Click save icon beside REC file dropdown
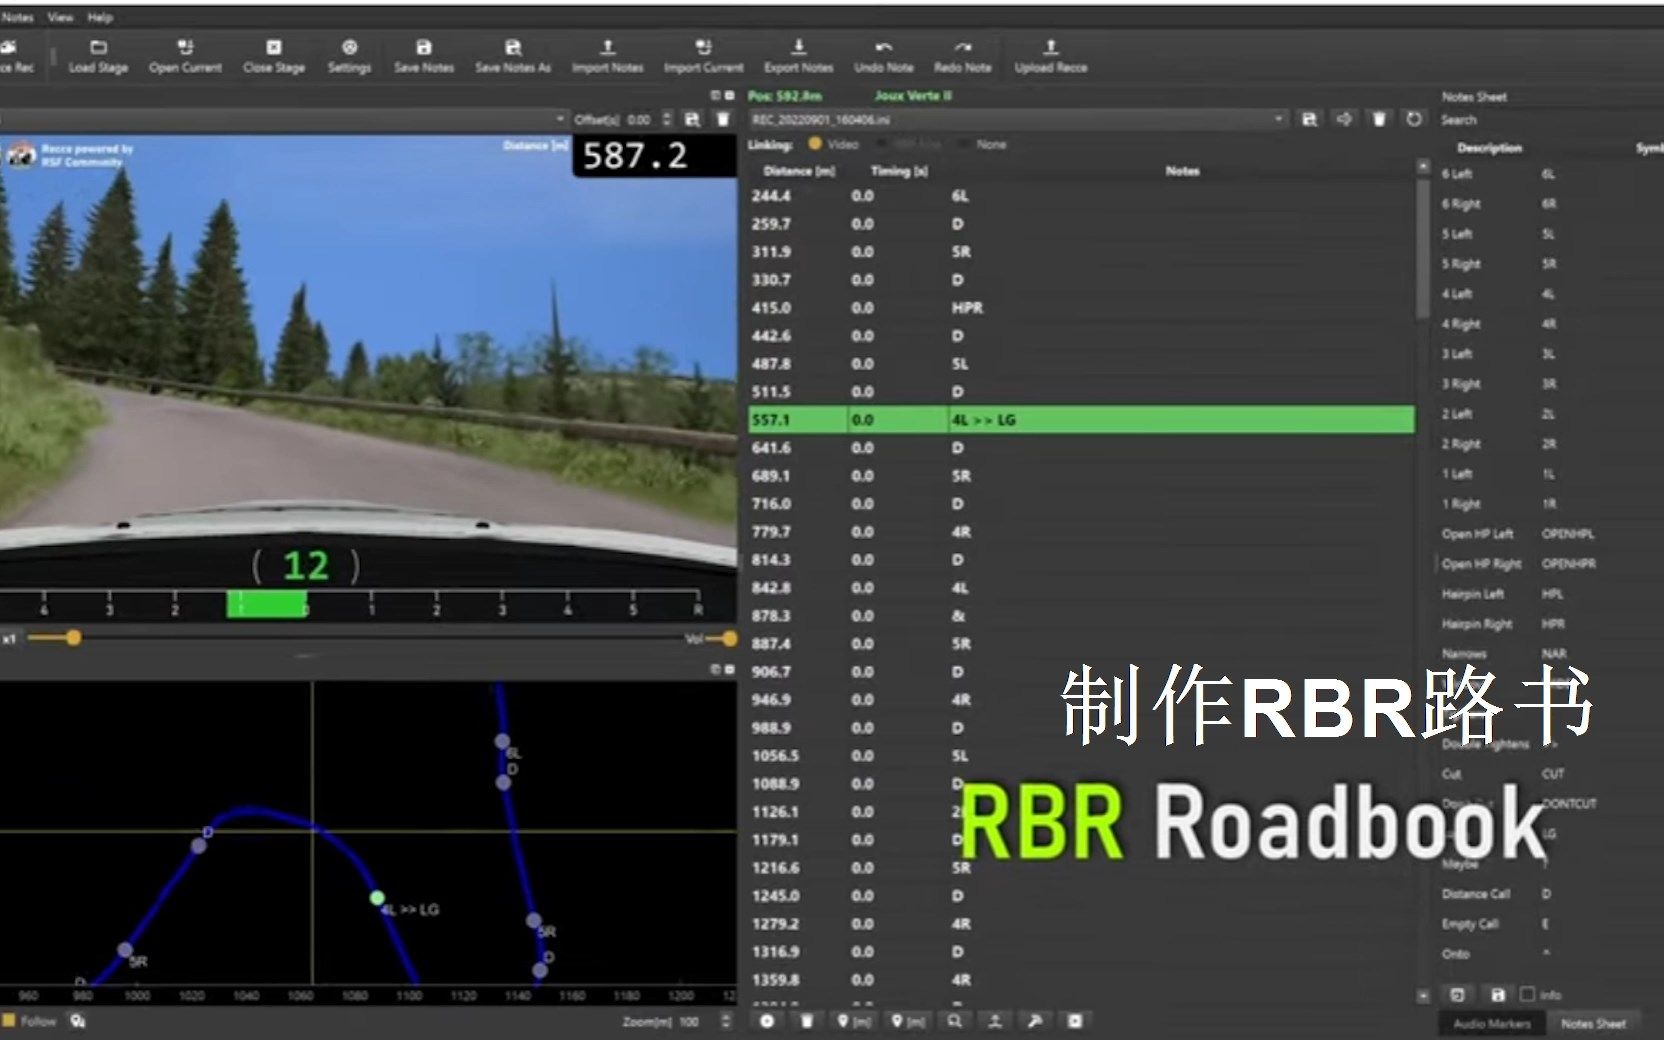 tap(1309, 119)
